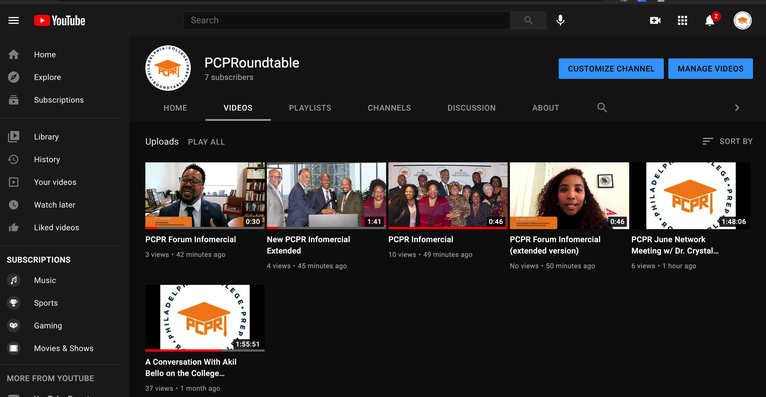Click the Music subscription icon

(x=14, y=280)
